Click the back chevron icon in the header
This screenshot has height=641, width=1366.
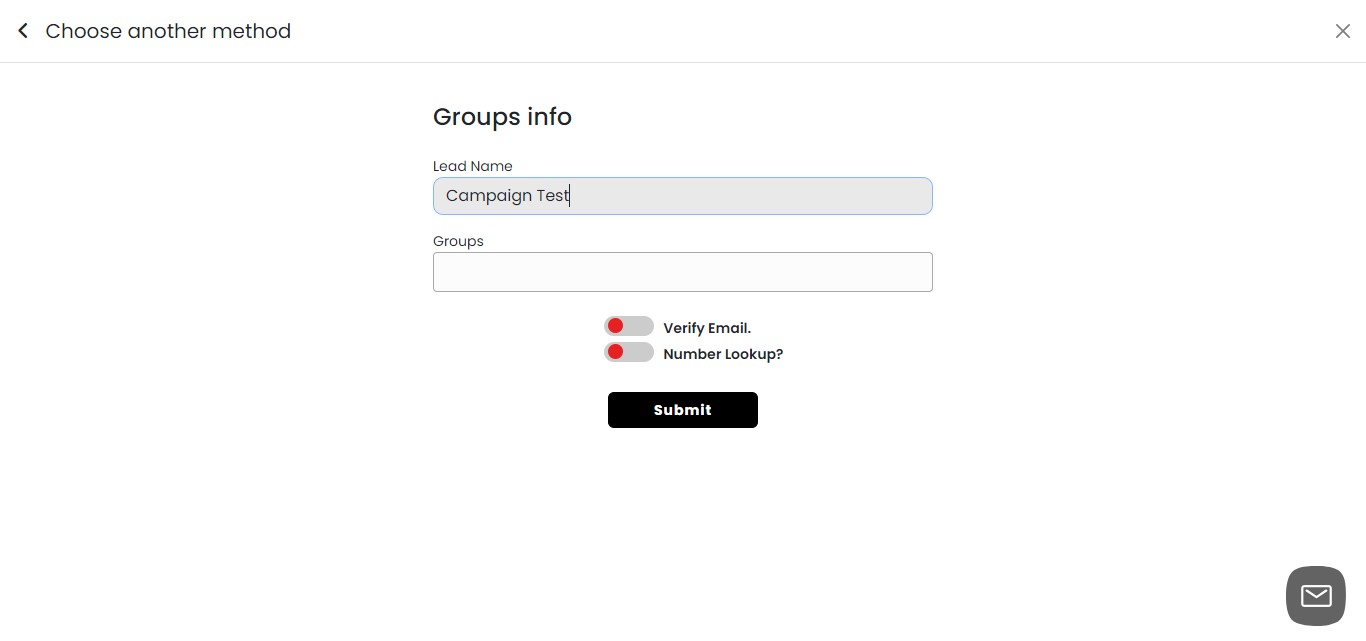click(22, 30)
